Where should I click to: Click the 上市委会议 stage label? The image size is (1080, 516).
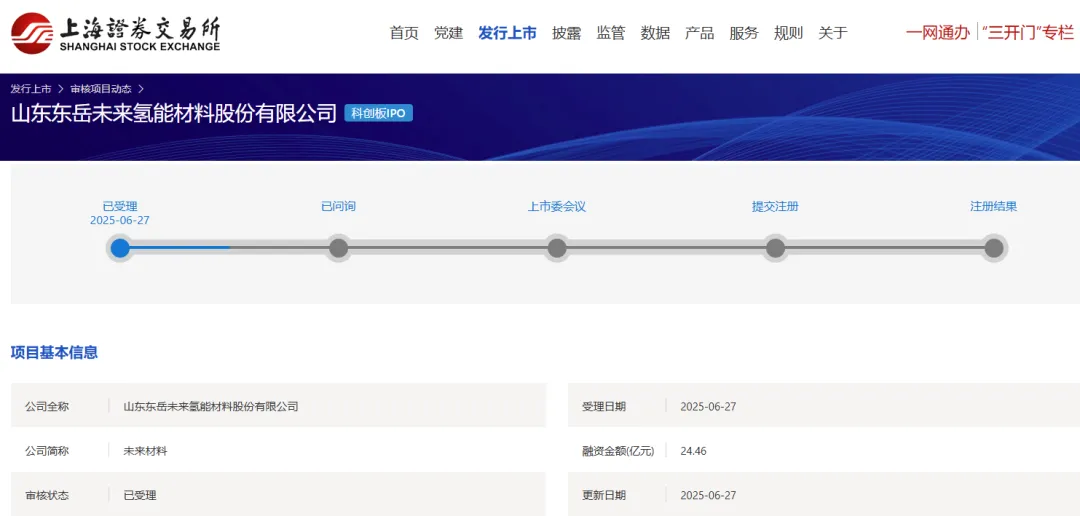coord(557,206)
